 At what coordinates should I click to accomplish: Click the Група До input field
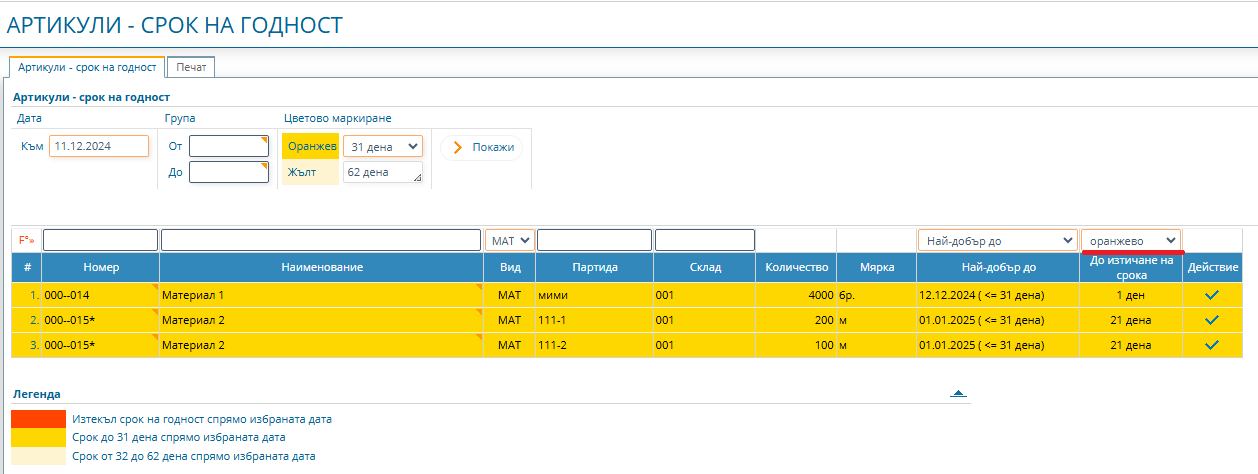[x=229, y=172]
